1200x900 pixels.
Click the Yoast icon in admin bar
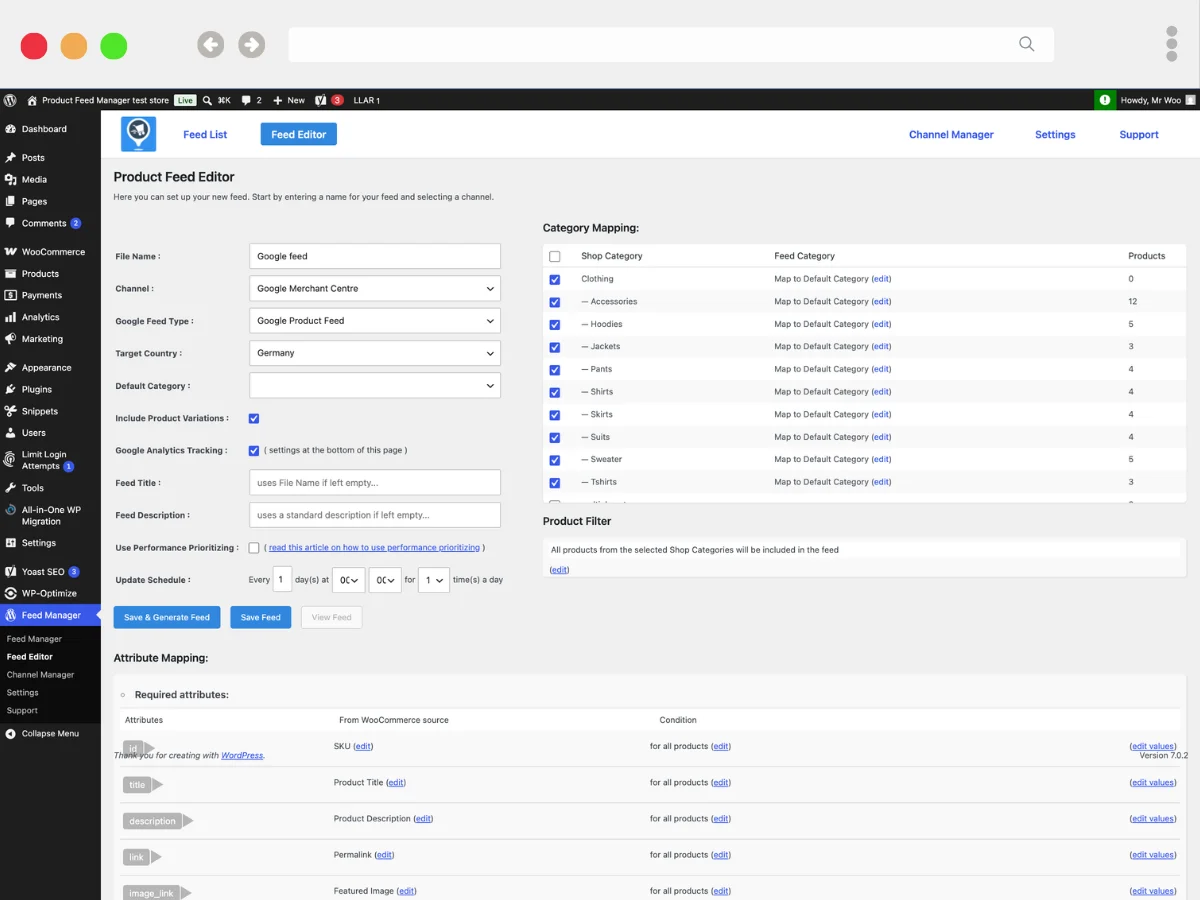click(x=320, y=100)
